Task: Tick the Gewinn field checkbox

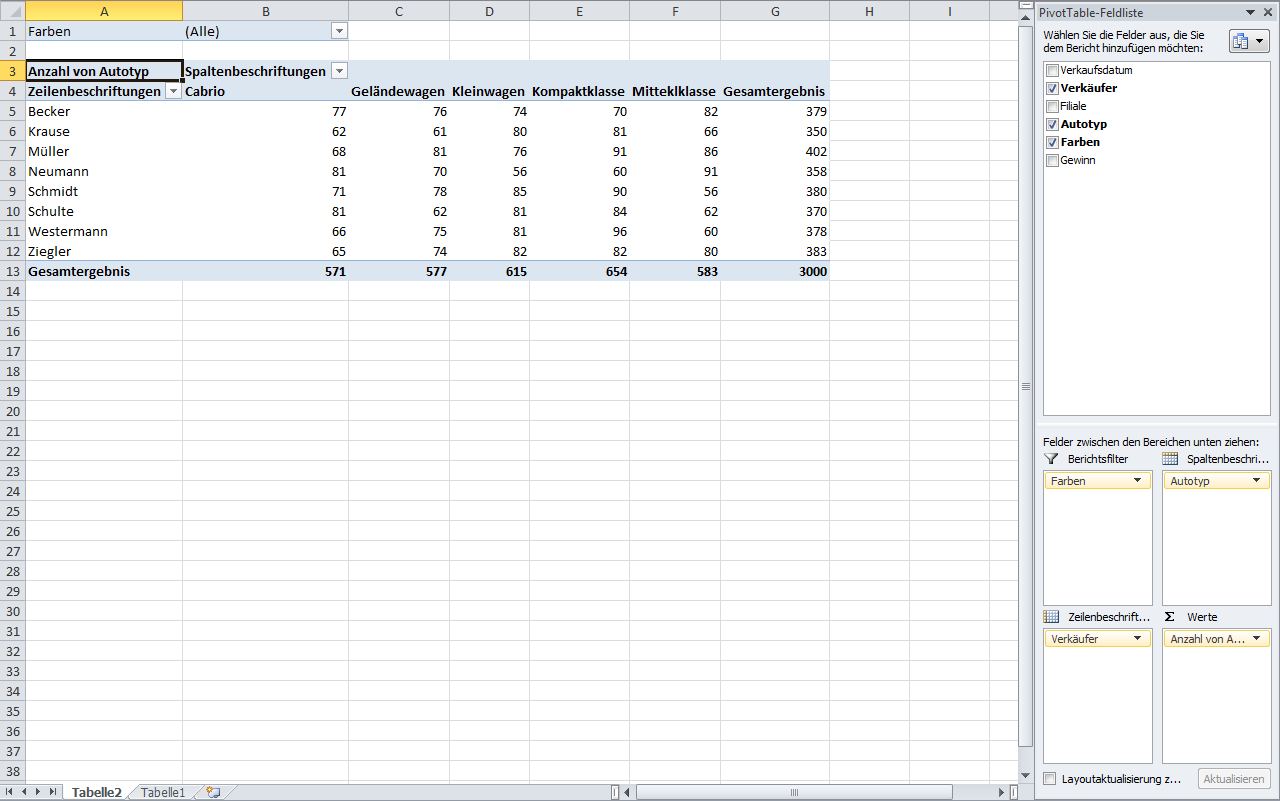Action: tap(1052, 160)
